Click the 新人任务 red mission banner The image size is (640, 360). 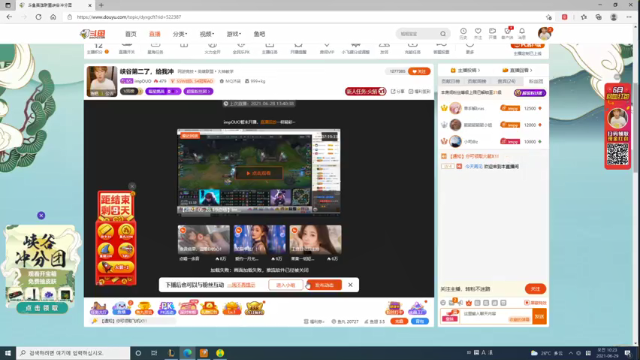(x=365, y=91)
